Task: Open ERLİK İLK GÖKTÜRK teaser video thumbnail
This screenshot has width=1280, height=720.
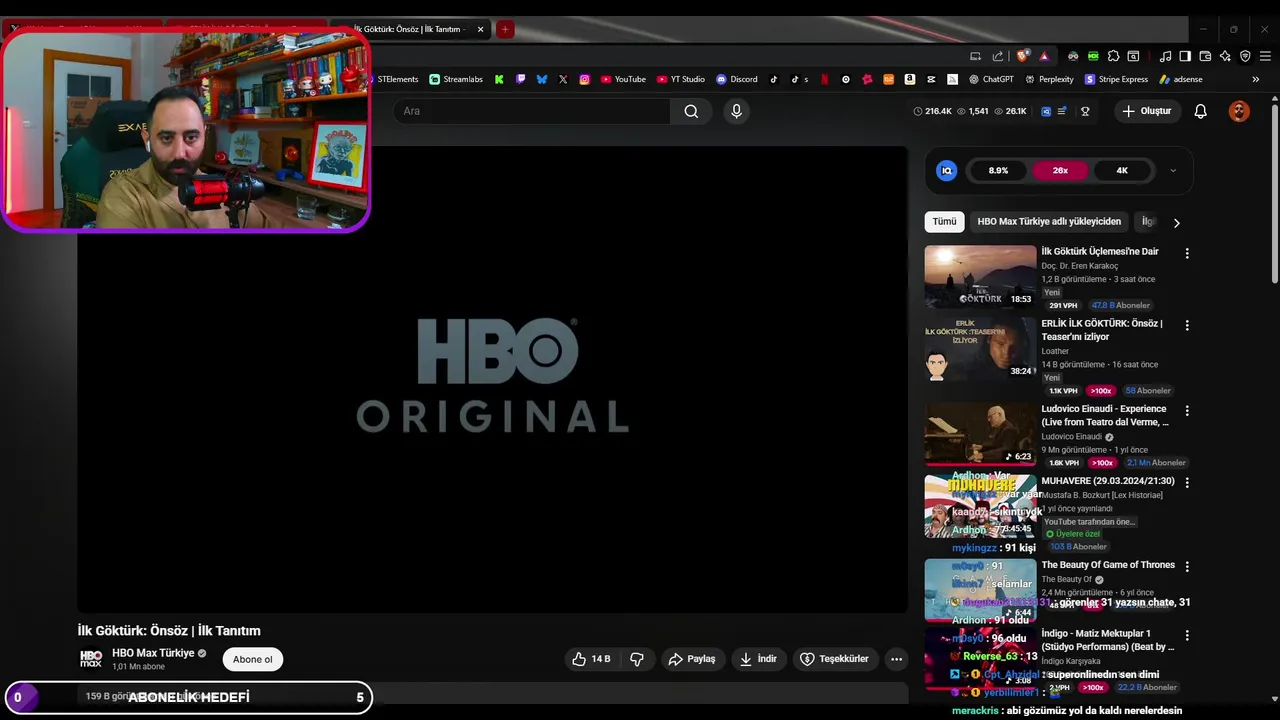Action: (x=980, y=350)
